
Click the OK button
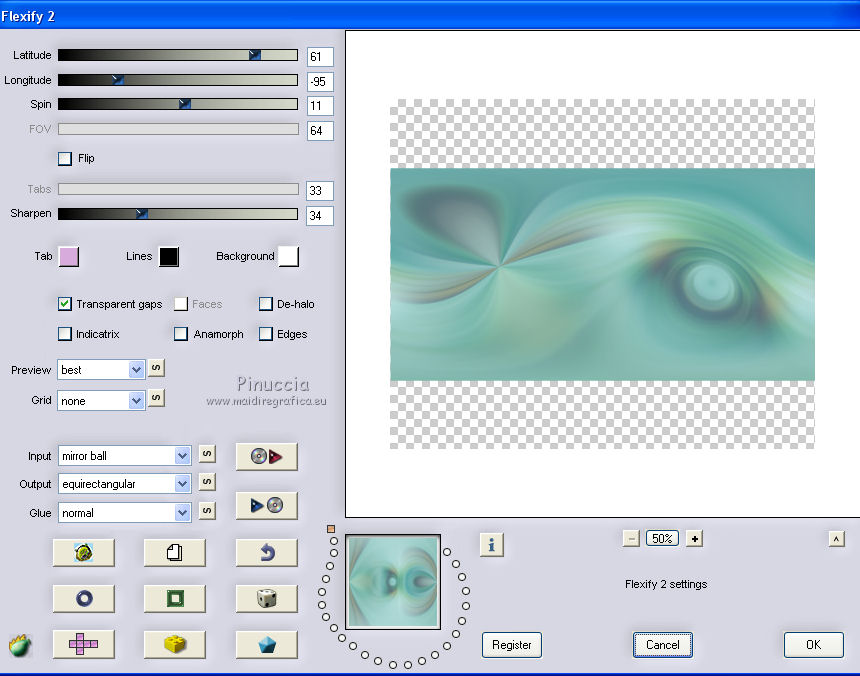(x=813, y=645)
